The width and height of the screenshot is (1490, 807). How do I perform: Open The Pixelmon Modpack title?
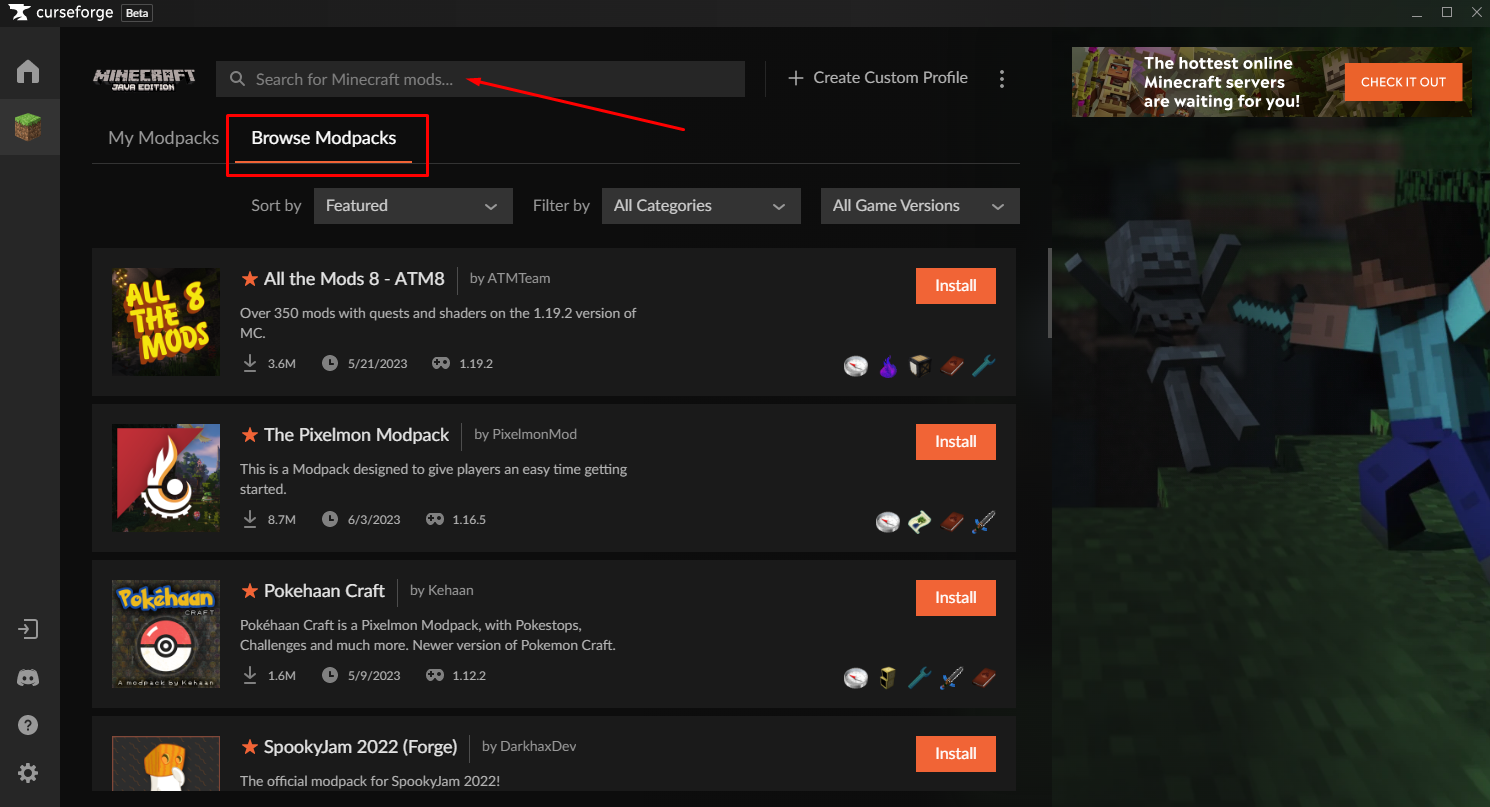pos(357,435)
